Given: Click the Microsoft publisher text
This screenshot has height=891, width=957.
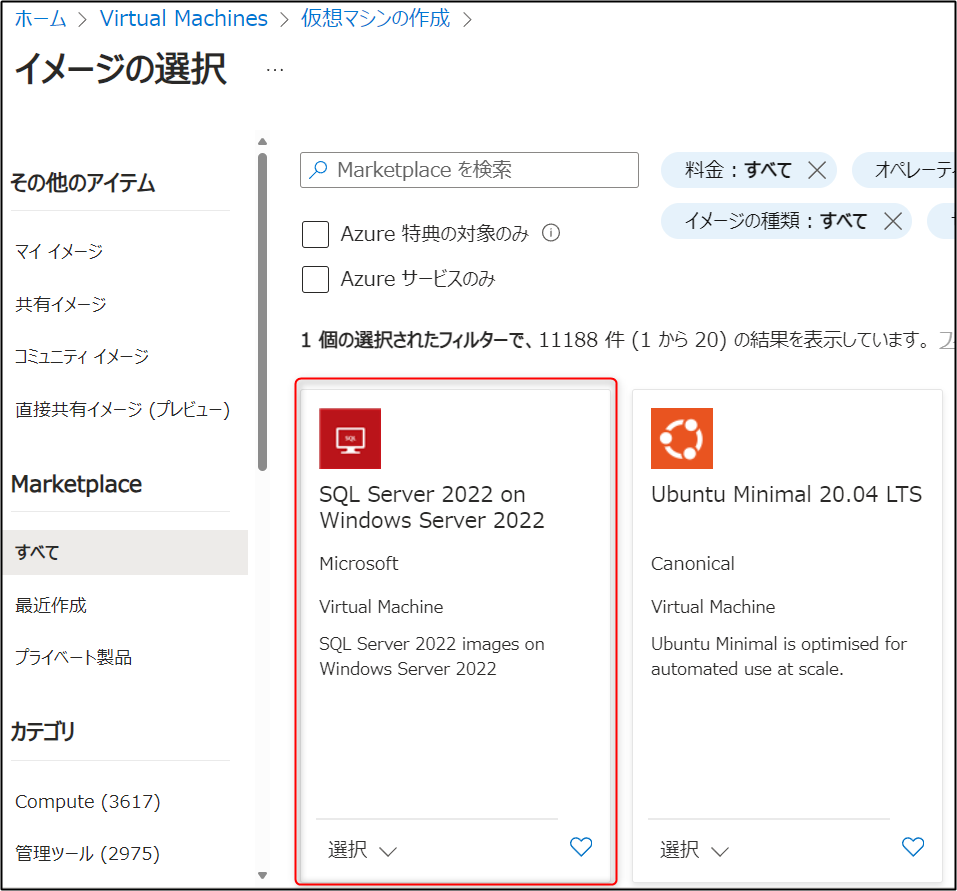Looking at the screenshot, I should click(358, 563).
